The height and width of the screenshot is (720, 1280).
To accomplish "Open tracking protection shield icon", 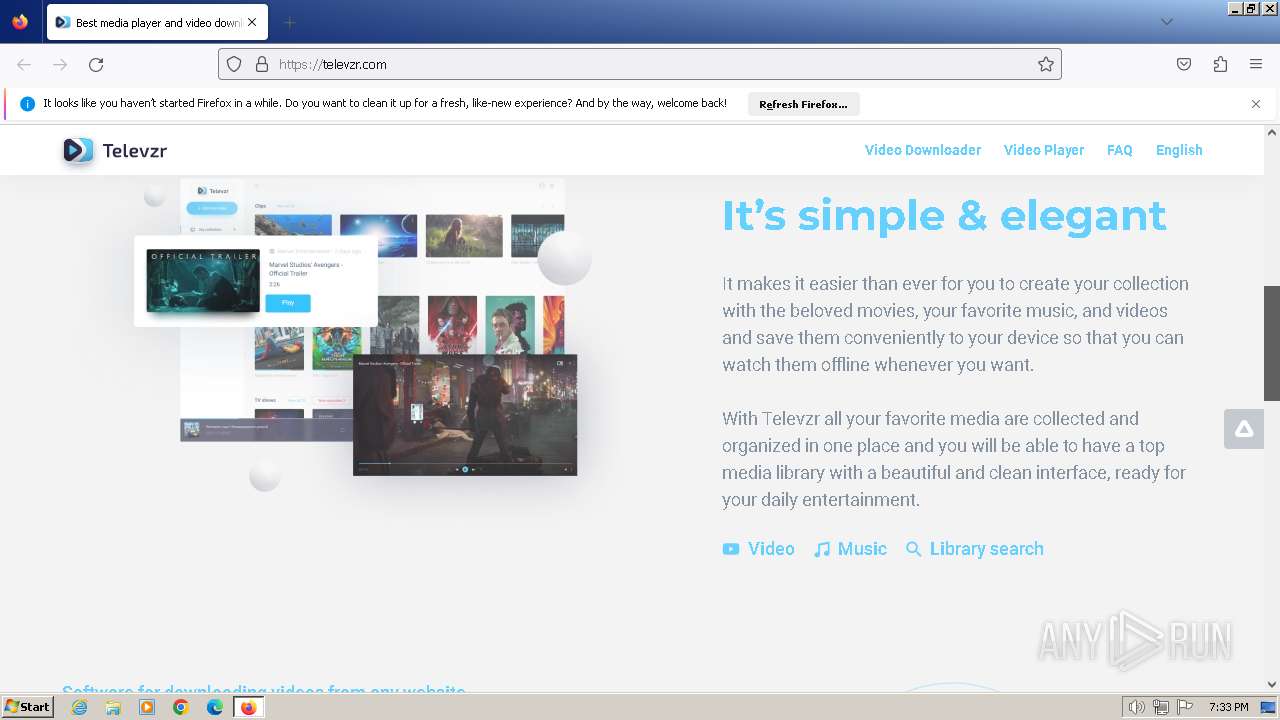I will (234, 64).
